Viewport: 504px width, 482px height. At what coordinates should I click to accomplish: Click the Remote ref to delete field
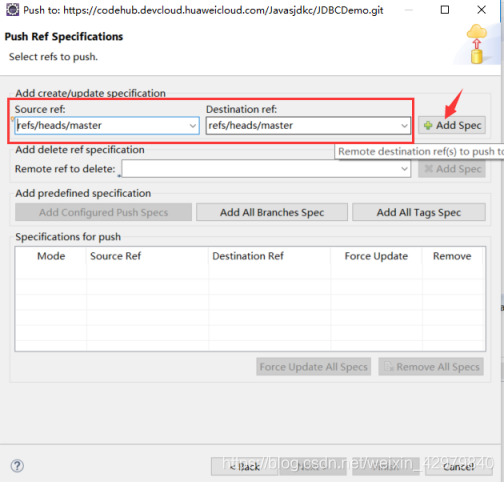[x=266, y=169]
